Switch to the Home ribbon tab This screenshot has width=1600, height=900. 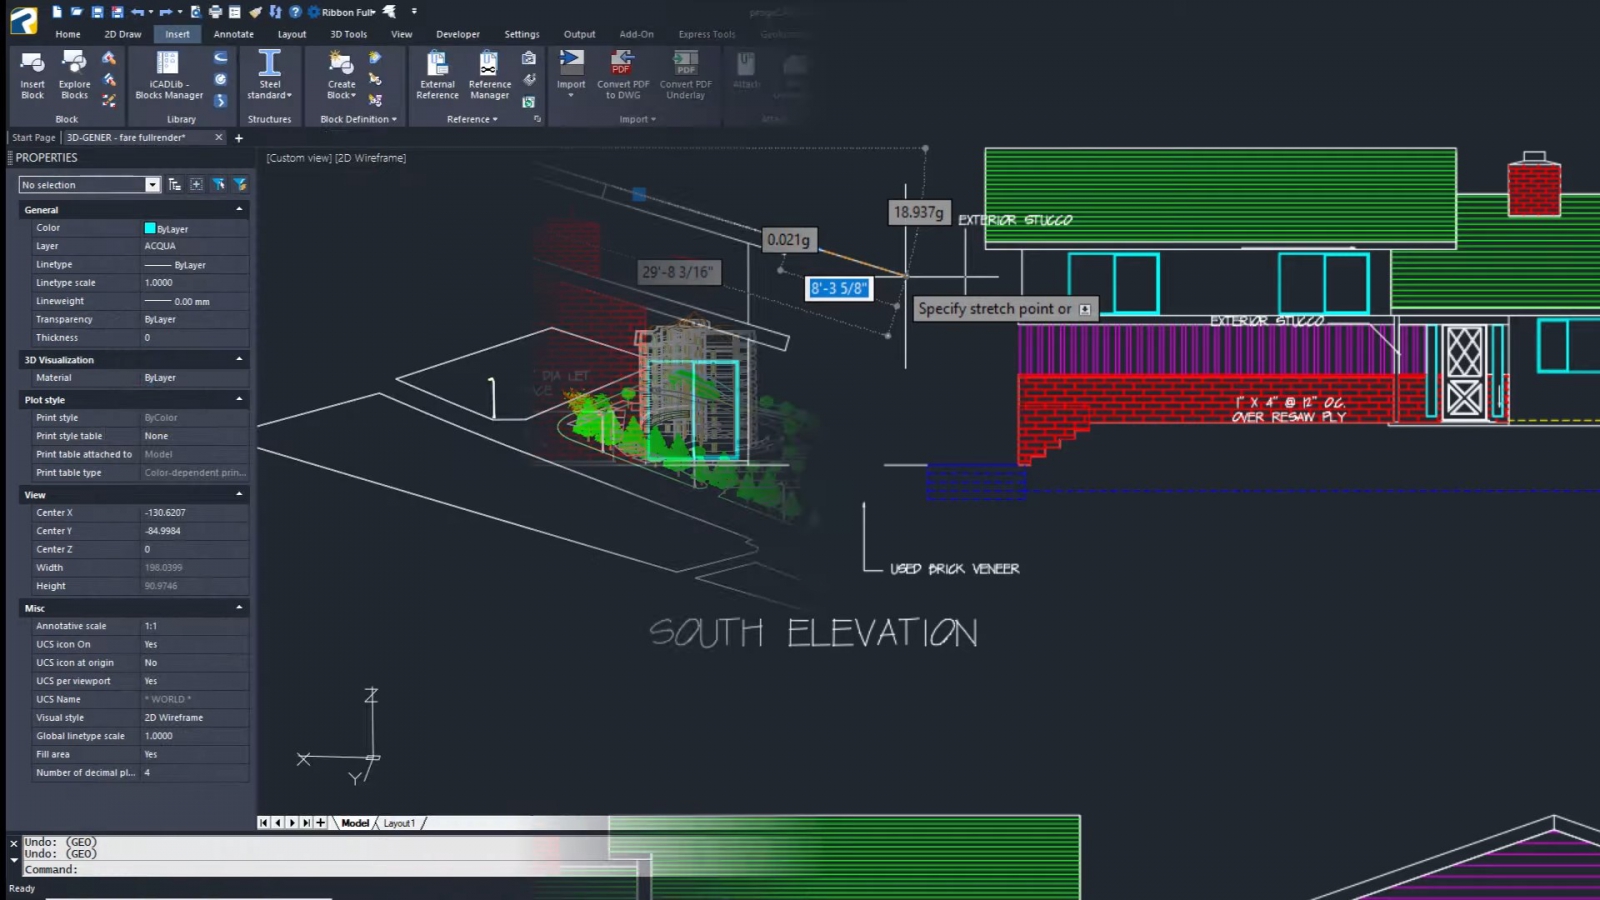[x=68, y=34]
